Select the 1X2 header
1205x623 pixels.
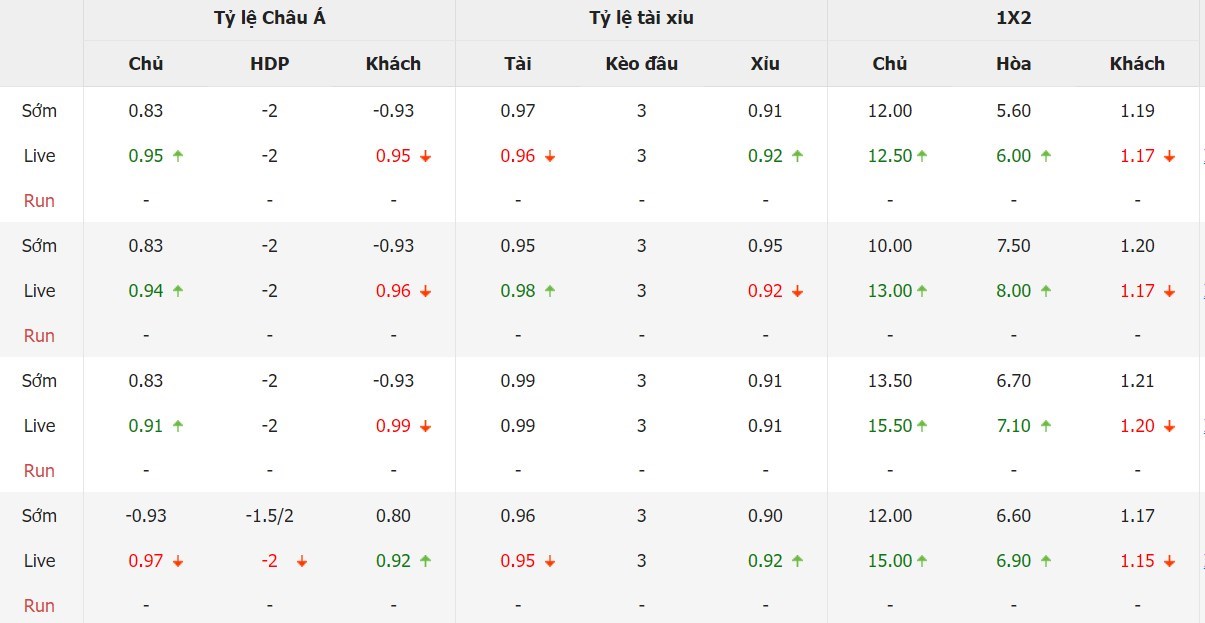pyautogui.click(x=1013, y=19)
